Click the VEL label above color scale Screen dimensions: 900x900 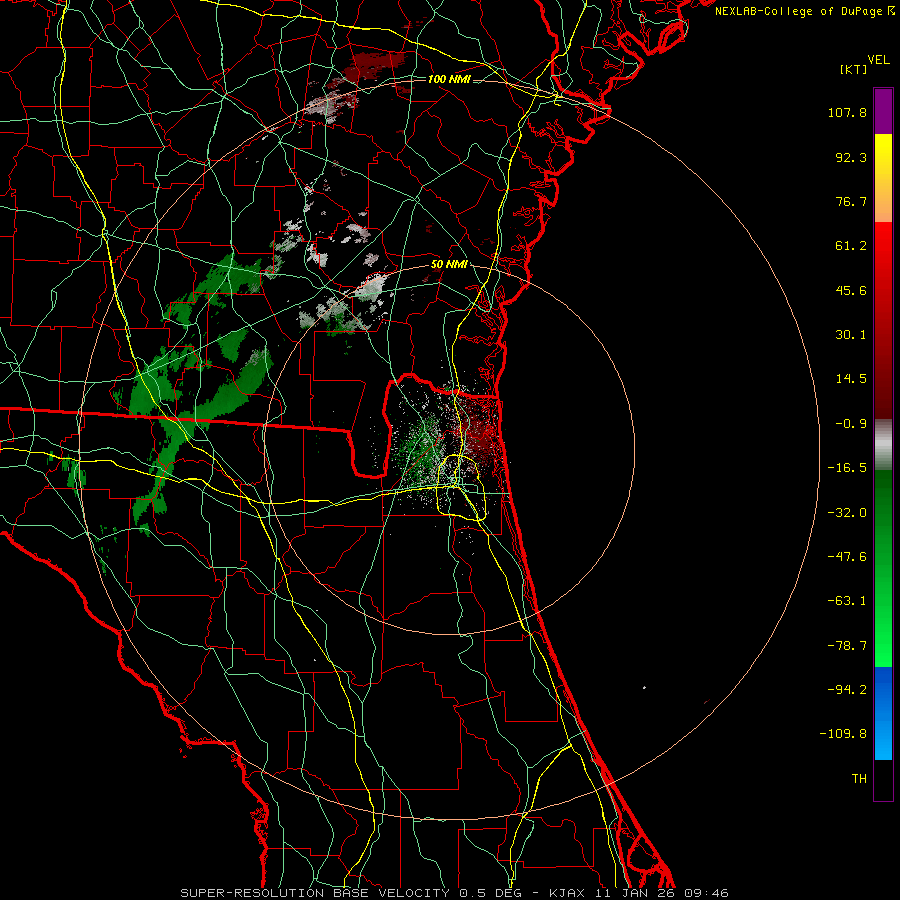(879, 60)
